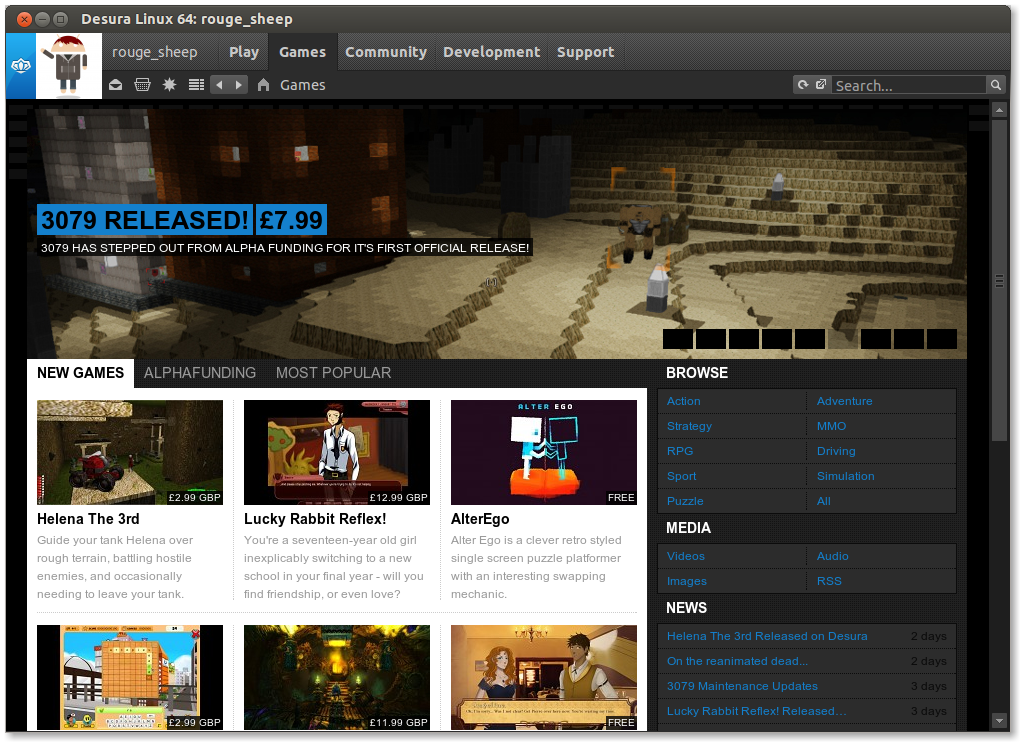This screenshot has width=1020, height=742.
Task: Open the RSS media link
Action: click(829, 581)
